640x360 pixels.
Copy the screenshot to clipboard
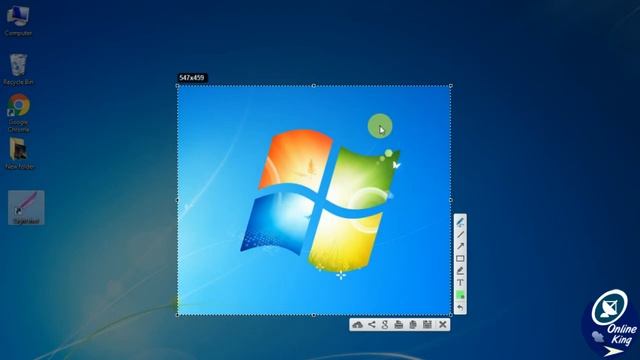[x=413, y=325]
